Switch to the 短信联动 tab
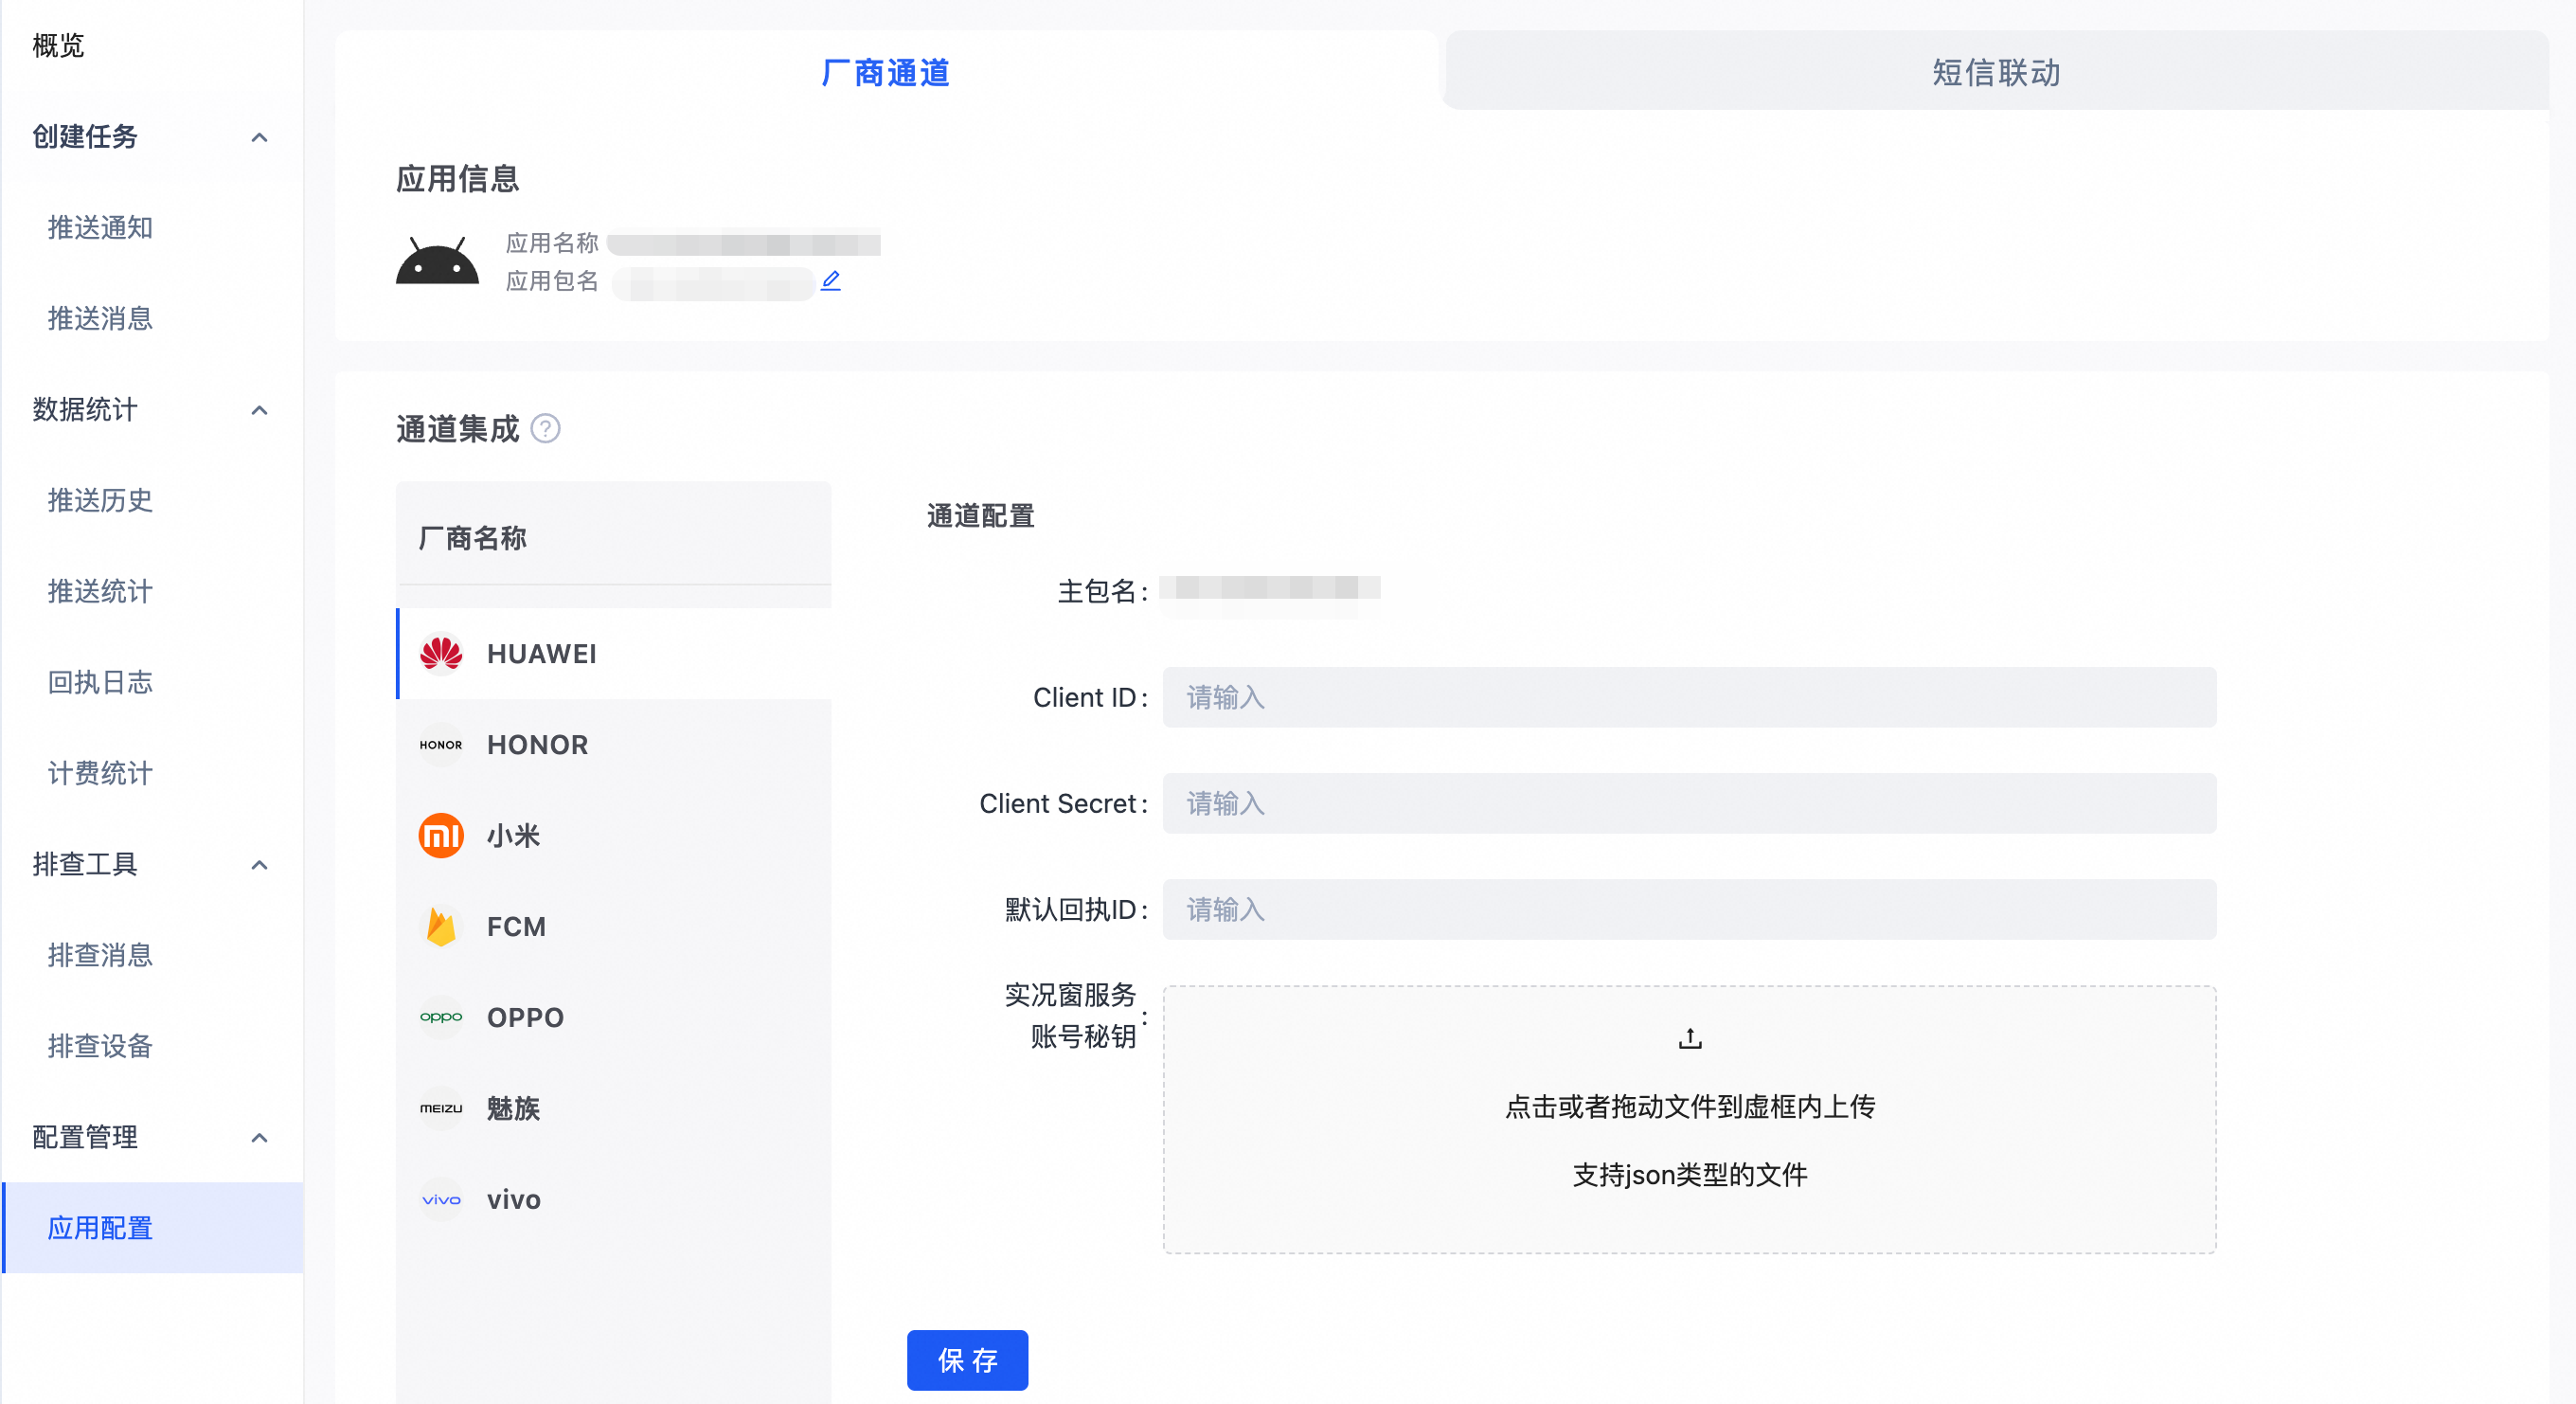The image size is (2576, 1404). pyautogui.click(x=1995, y=72)
